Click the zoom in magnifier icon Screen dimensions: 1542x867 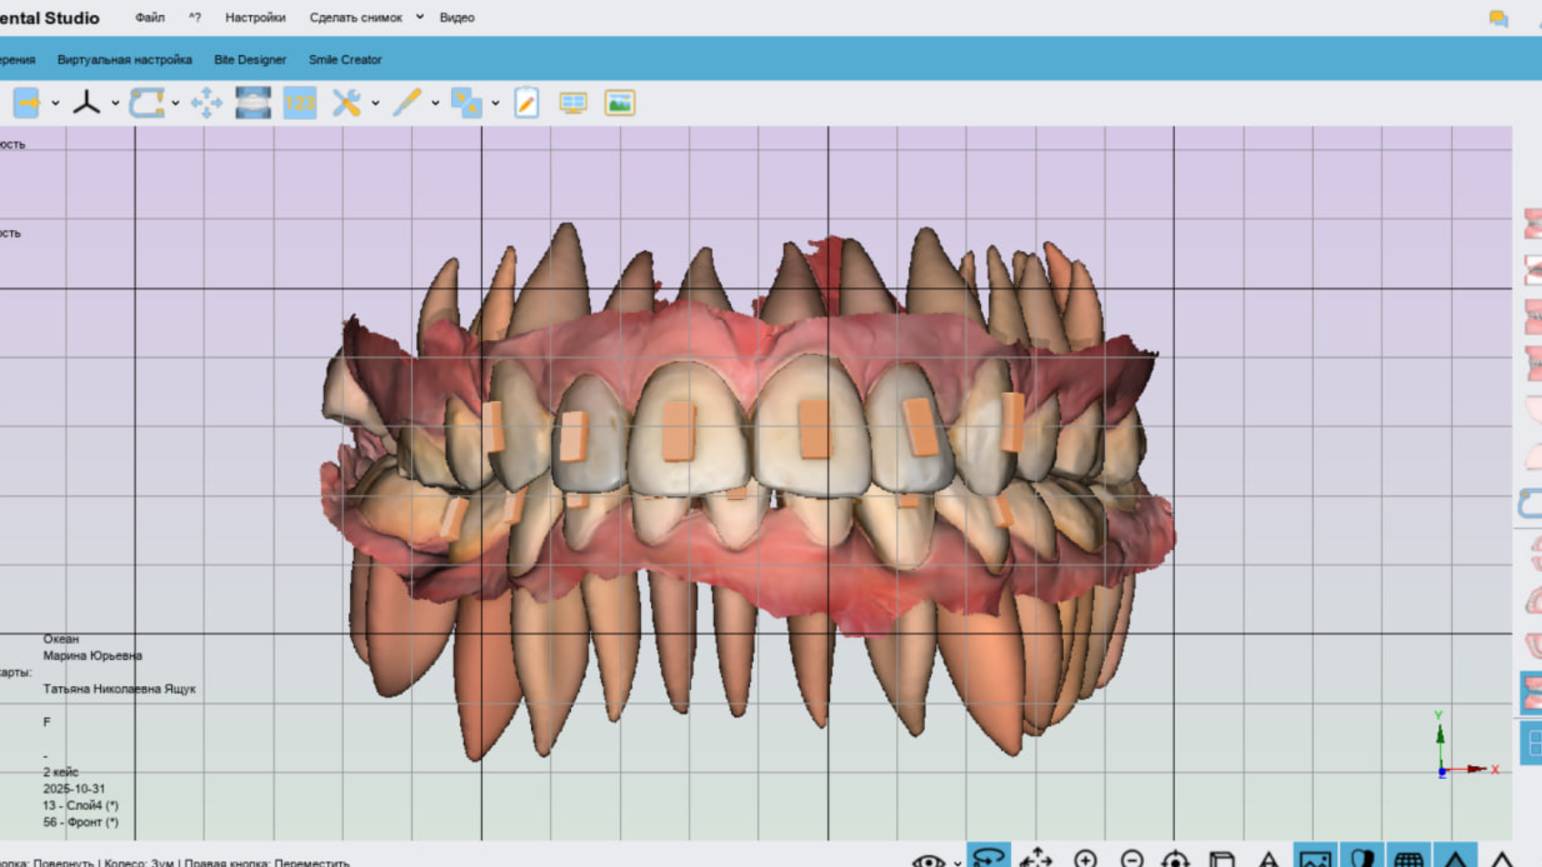point(1085,858)
